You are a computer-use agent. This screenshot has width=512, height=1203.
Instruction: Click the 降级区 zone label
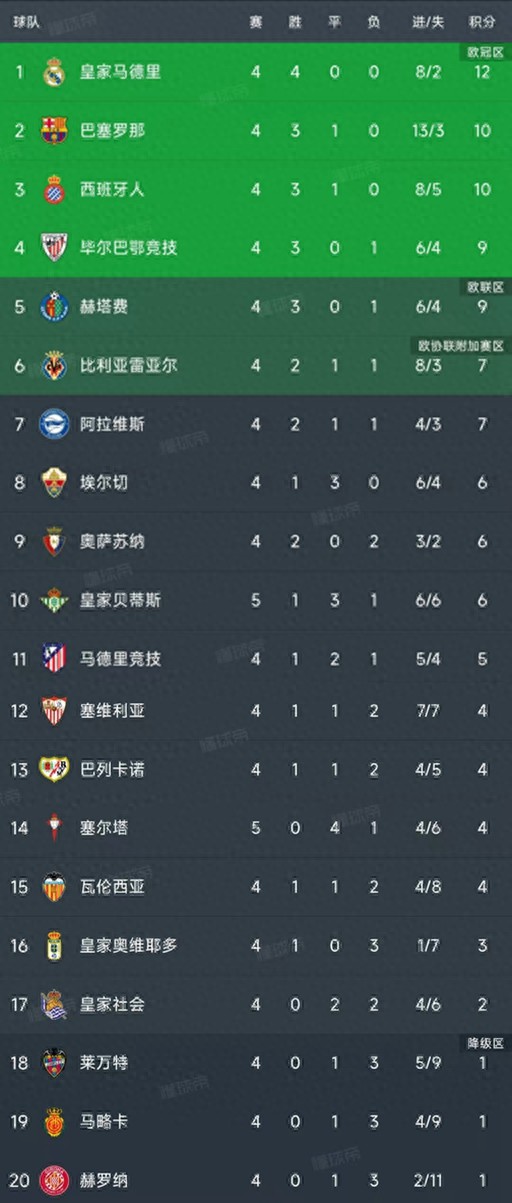[484, 1043]
